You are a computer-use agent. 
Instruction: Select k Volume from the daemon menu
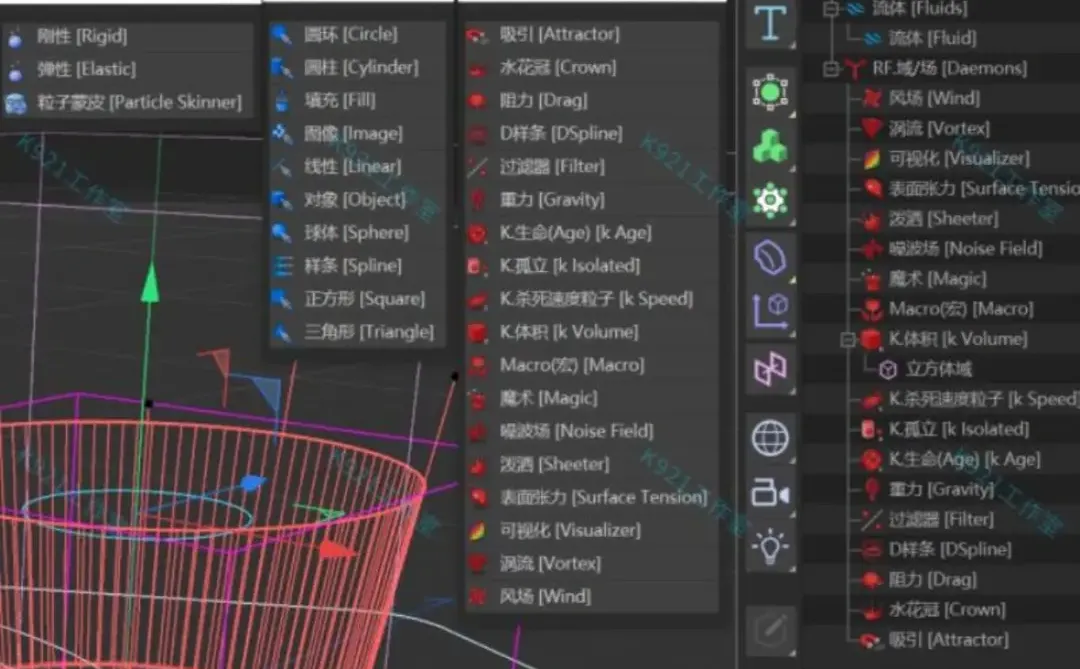pyautogui.click(x=591, y=332)
